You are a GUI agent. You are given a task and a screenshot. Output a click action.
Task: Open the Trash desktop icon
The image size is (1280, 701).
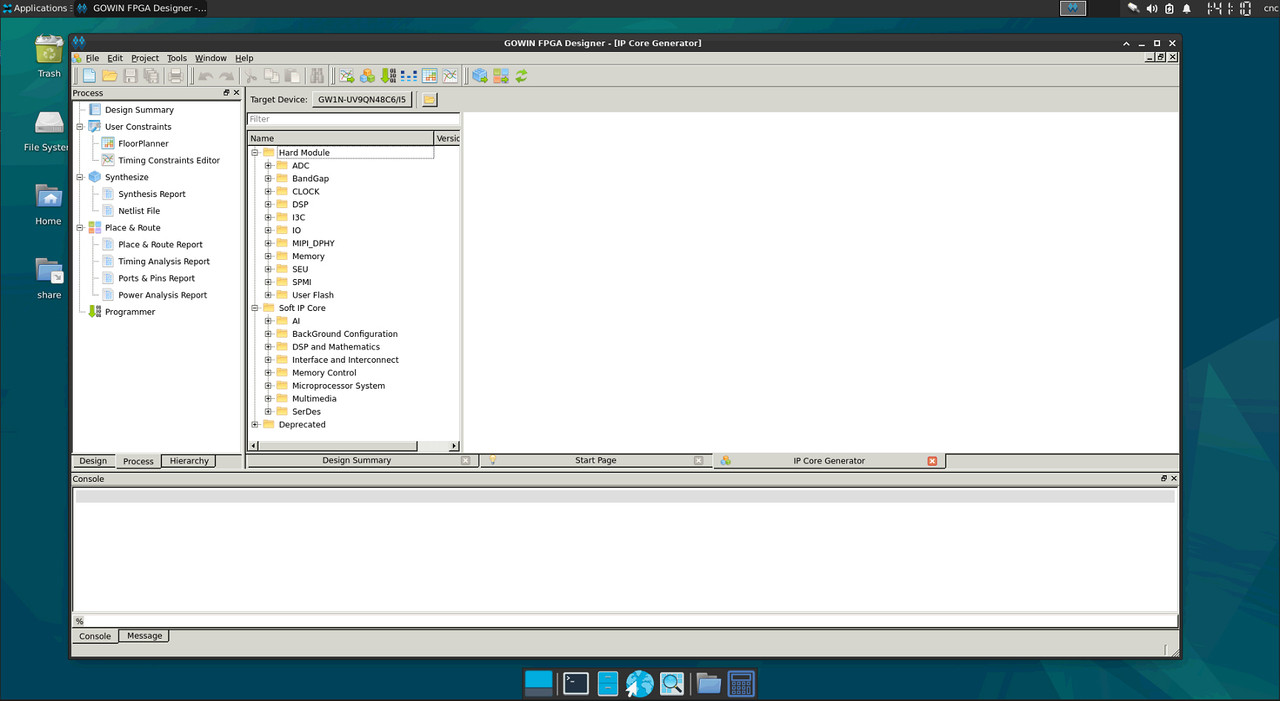pos(49,55)
